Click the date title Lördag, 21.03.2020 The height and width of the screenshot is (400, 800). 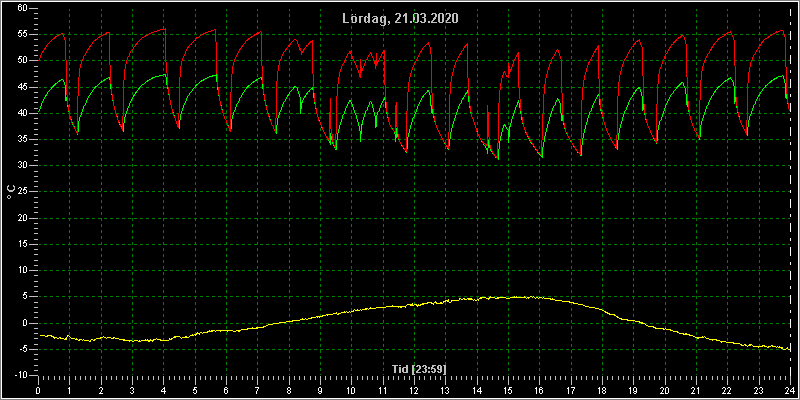400,19
